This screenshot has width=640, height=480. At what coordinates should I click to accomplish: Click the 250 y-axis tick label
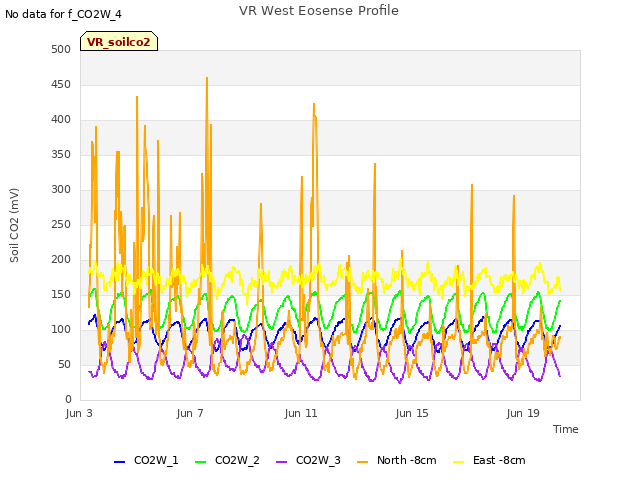pyautogui.click(x=61, y=224)
